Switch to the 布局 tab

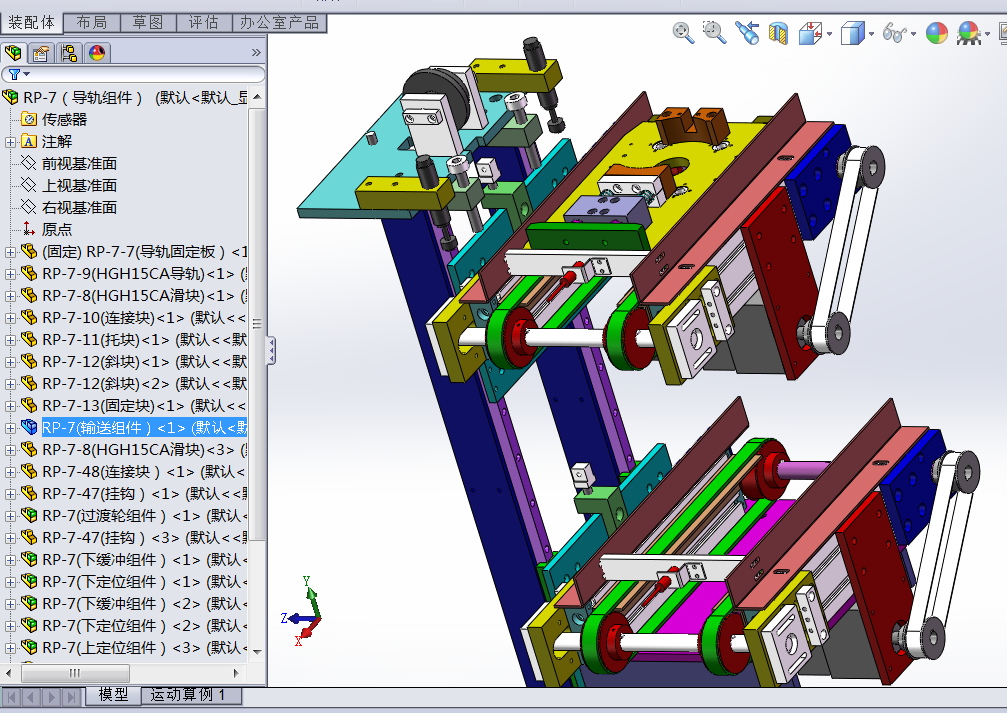click(x=92, y=23)
